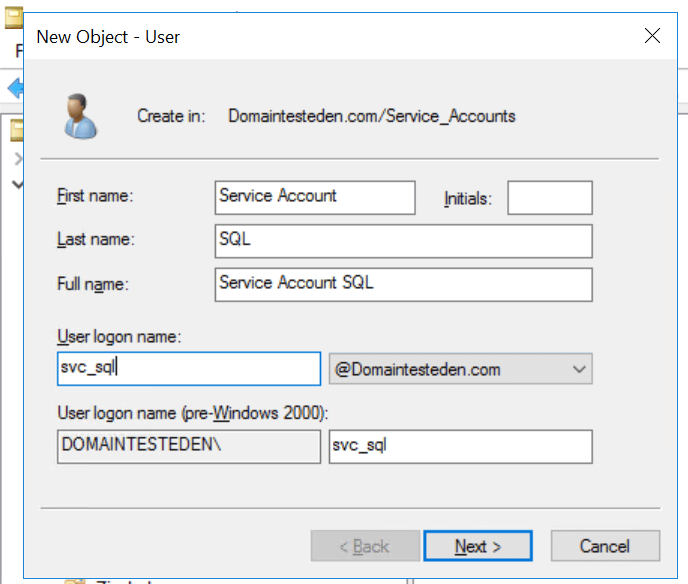Click the First name input field
Viewport: 688px width, 584px height.
click(x=315, y=197)
